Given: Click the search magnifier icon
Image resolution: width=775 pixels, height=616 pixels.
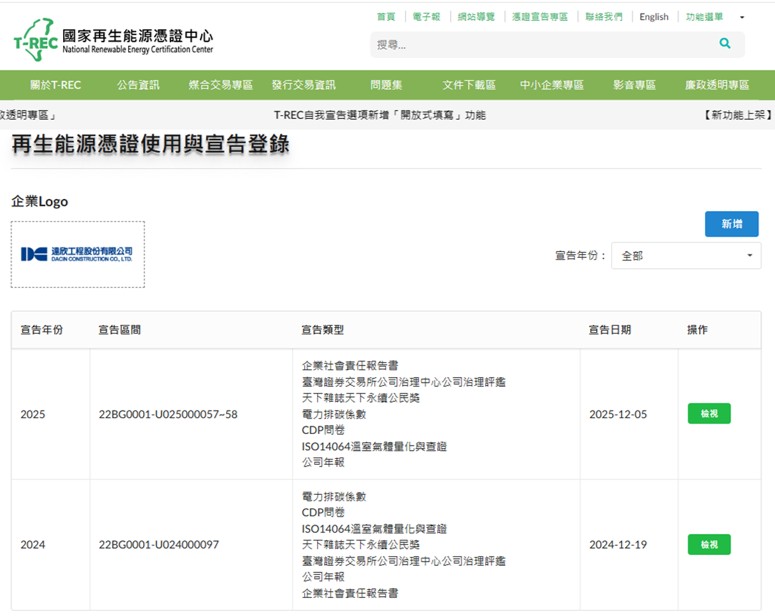Looking at the screenshot, I should pyautogui.click(x=725, y=44).
